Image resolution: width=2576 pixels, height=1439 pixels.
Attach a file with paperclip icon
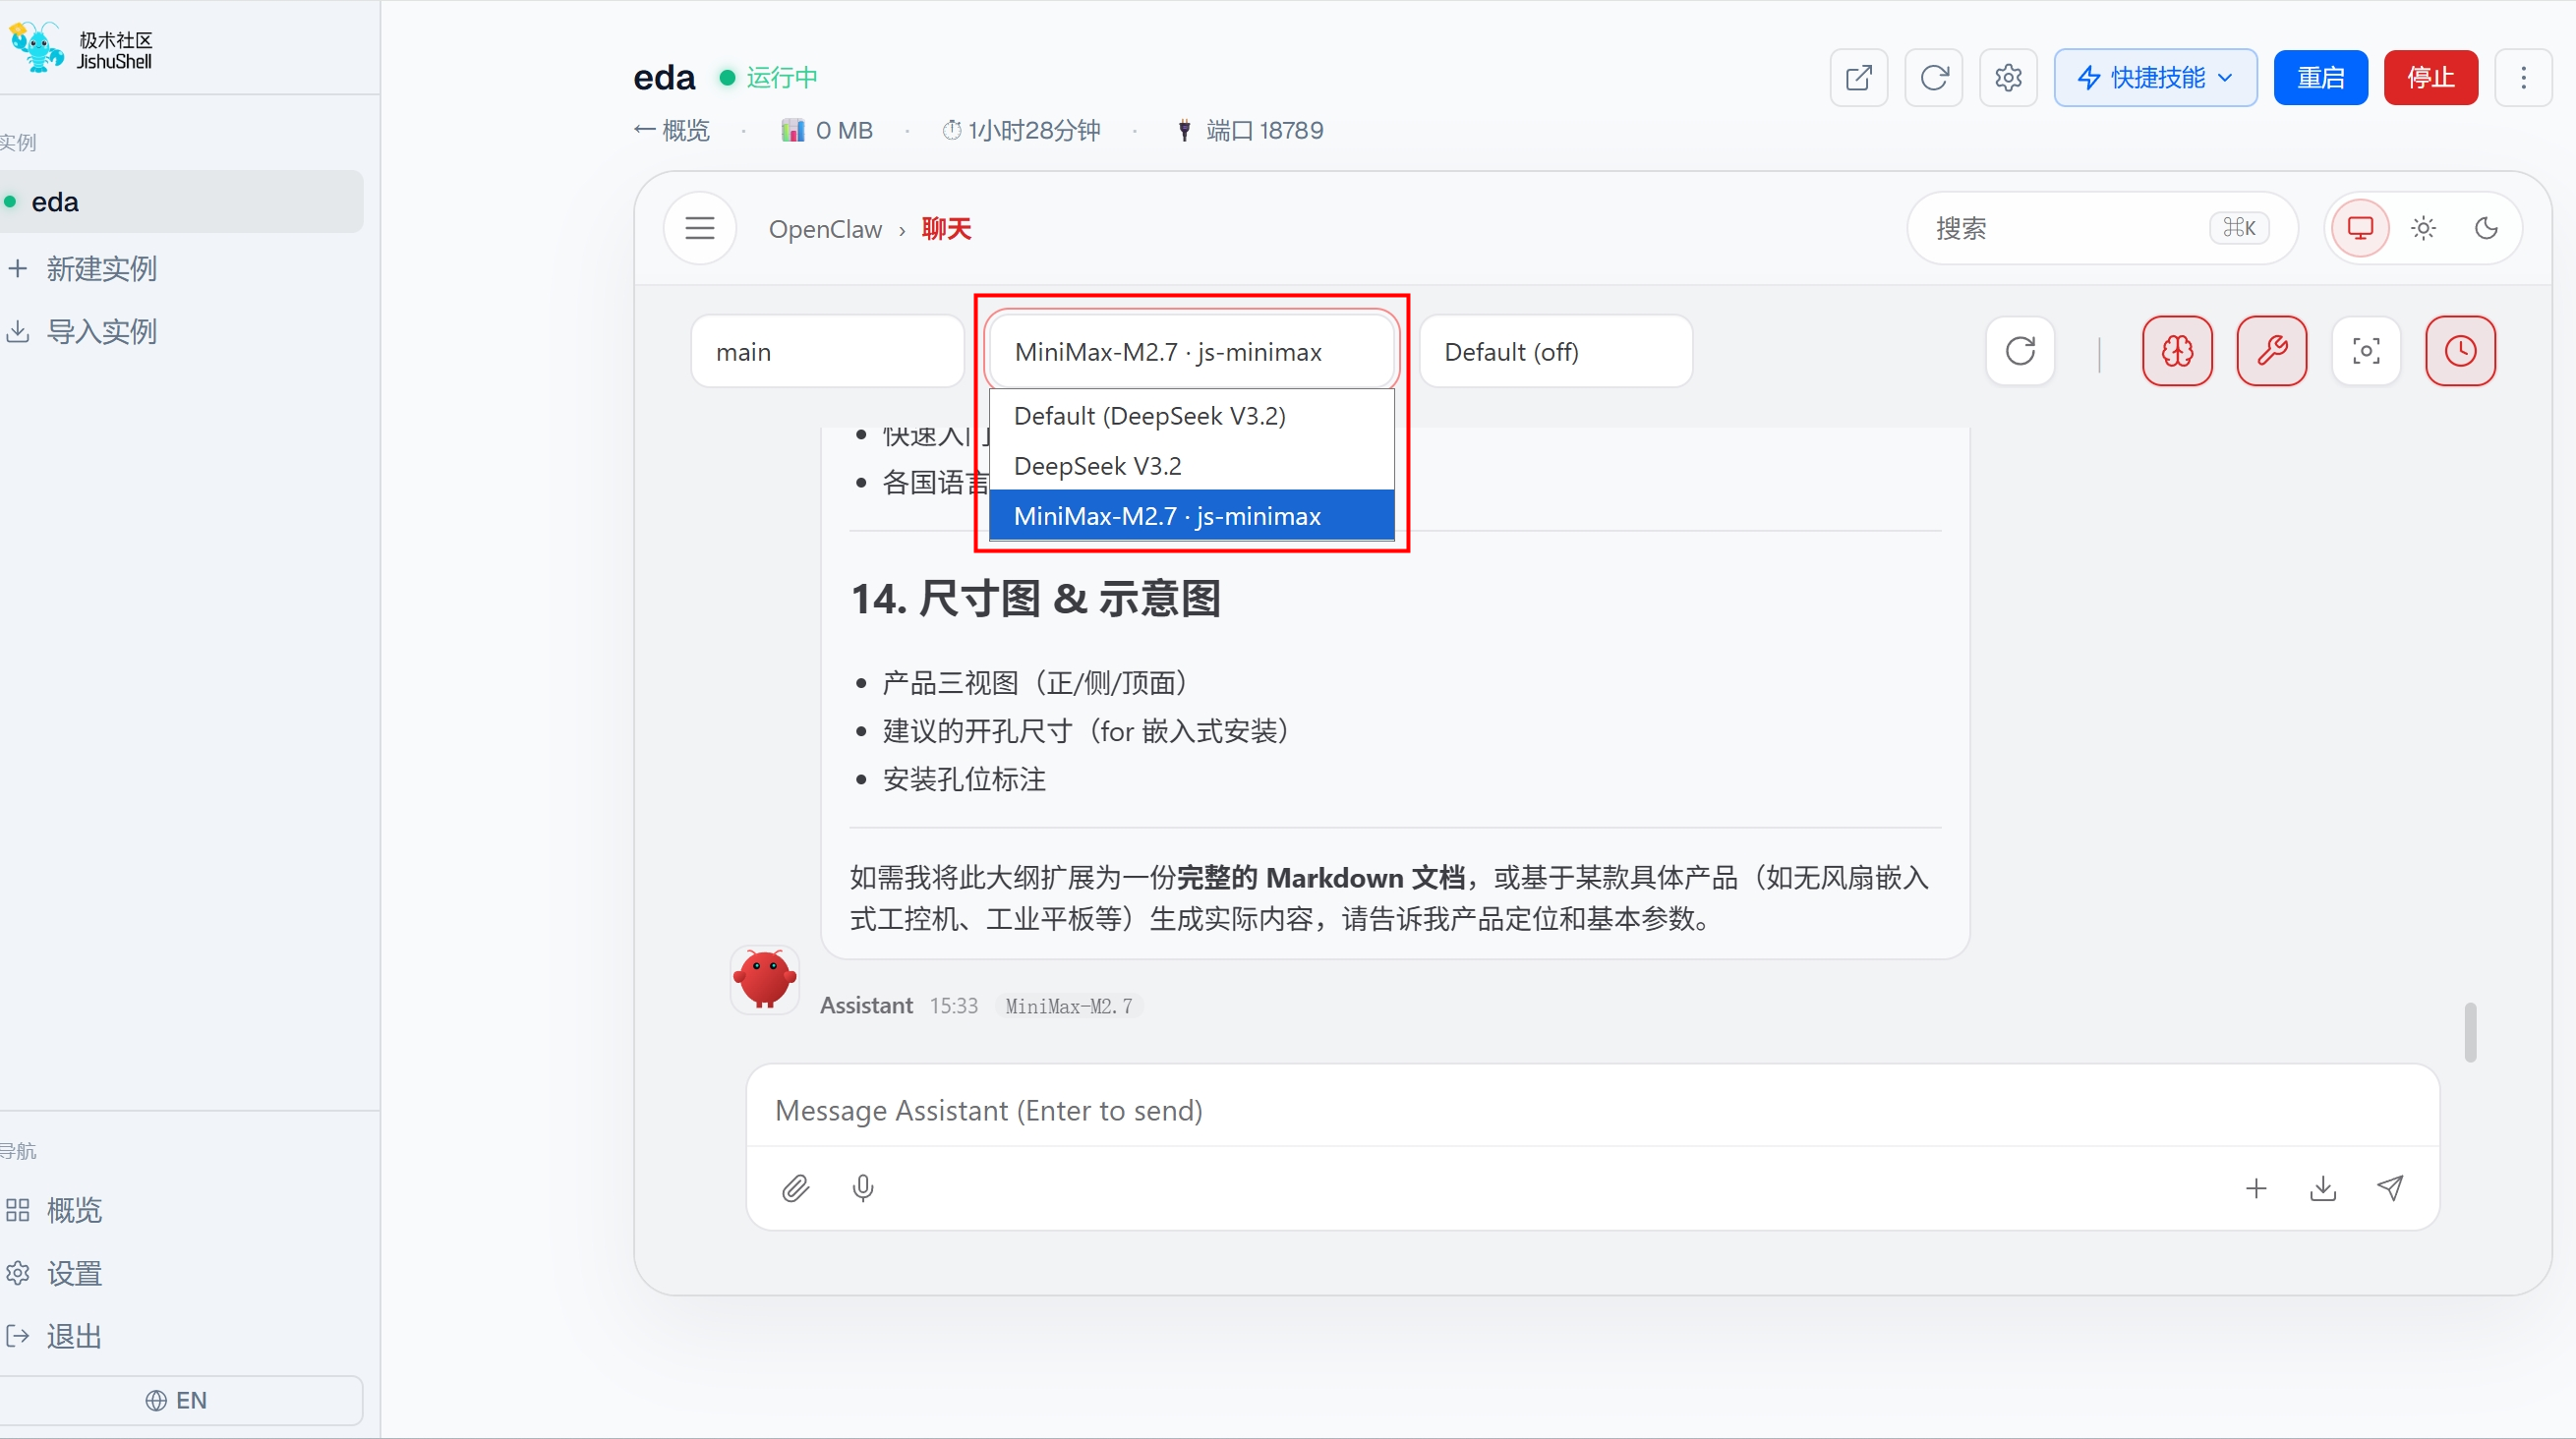point(795,1188)
